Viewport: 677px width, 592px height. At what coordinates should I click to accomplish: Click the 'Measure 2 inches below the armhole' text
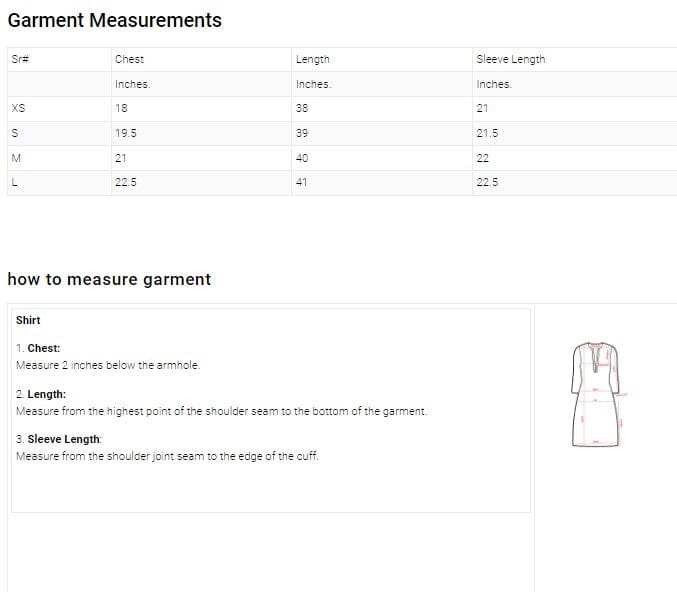click(x=108, y=365)
